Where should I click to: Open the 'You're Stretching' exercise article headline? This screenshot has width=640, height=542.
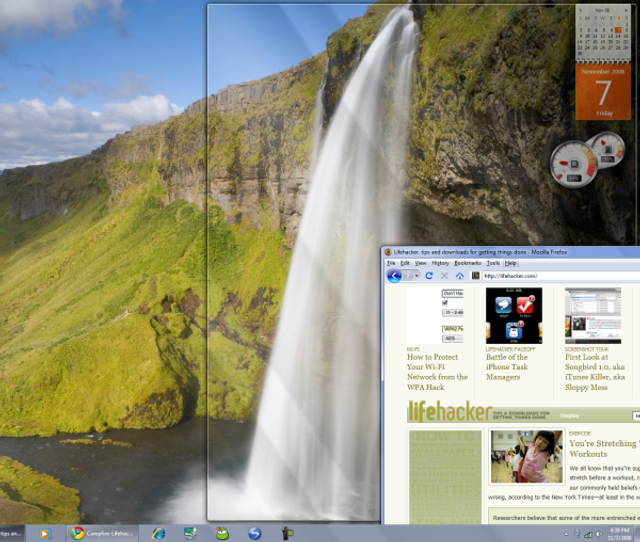click(604, 448)
